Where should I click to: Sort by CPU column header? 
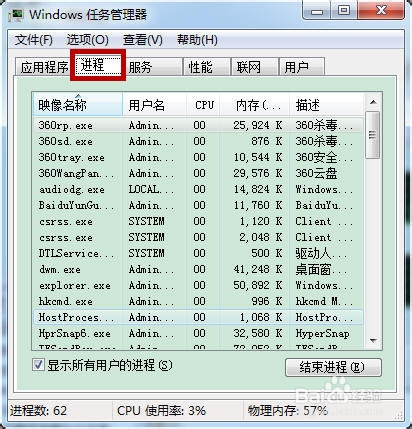203,105
